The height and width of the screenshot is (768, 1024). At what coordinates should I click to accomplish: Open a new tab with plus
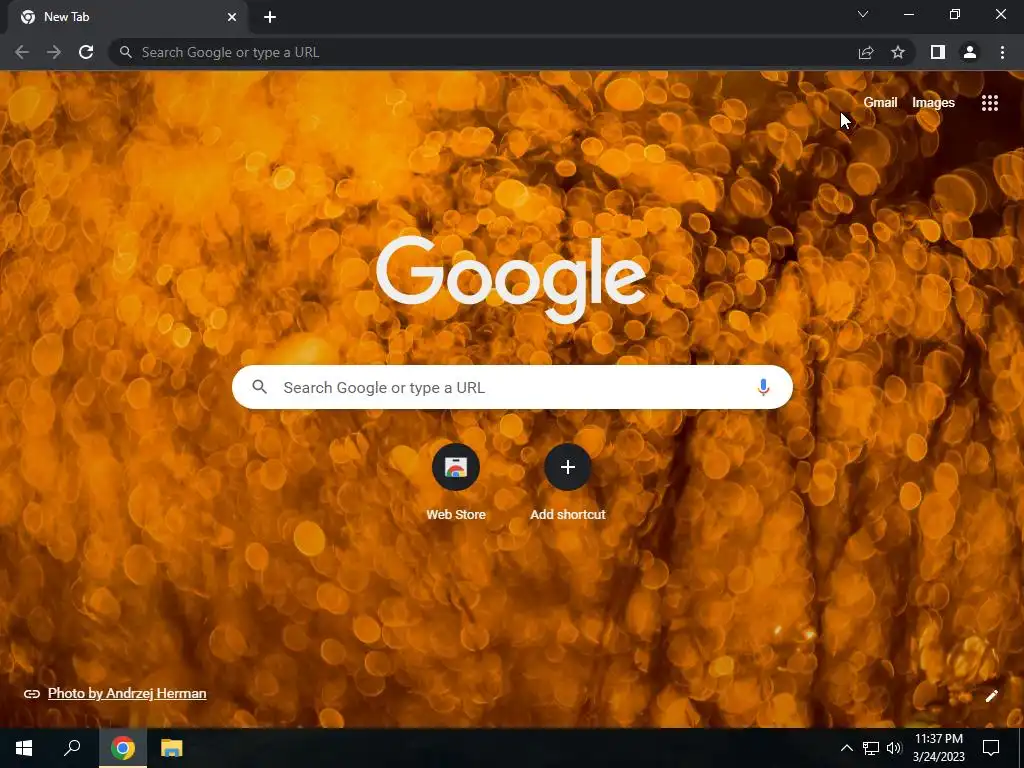click(270, 17)
